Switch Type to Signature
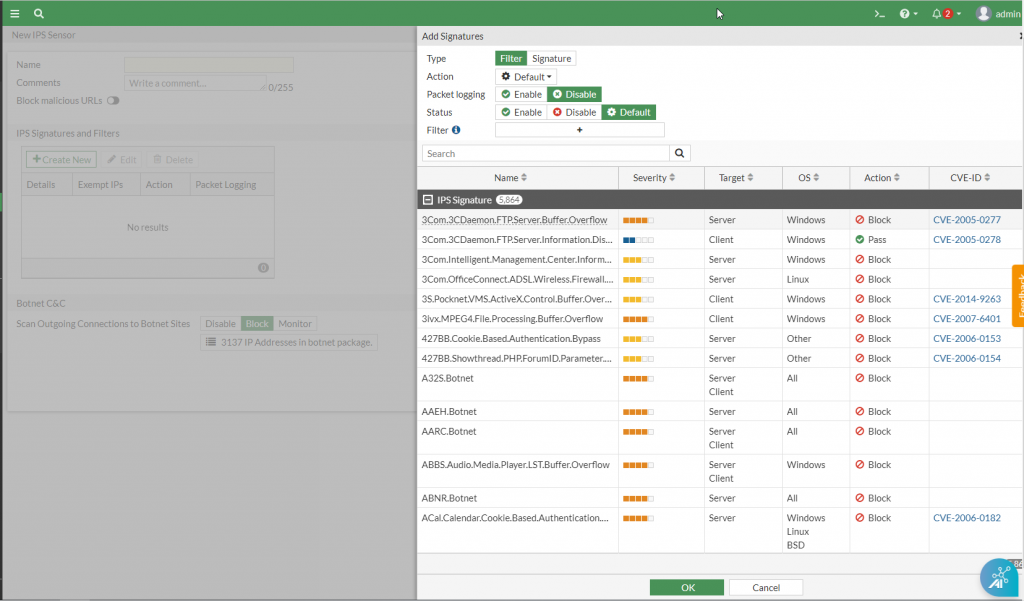Viewport: 1024px width, 601px height. (551, 58)
